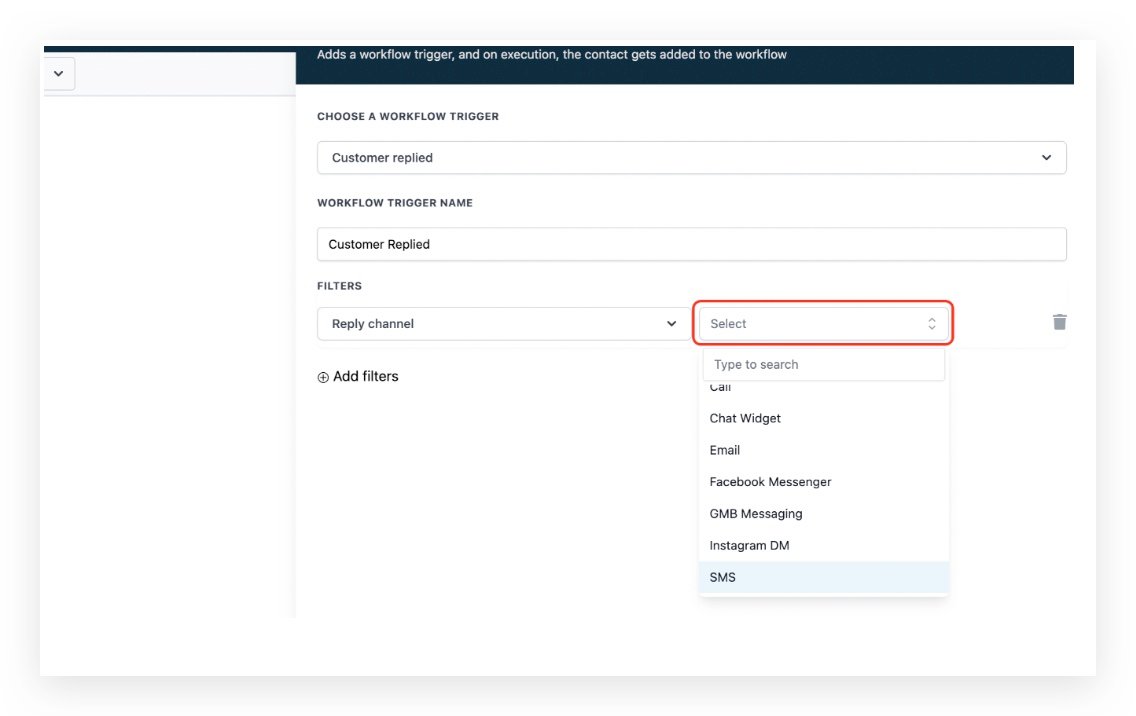
Task: Select Facebook Messenger channel option
Action: (x=770, y=481)
